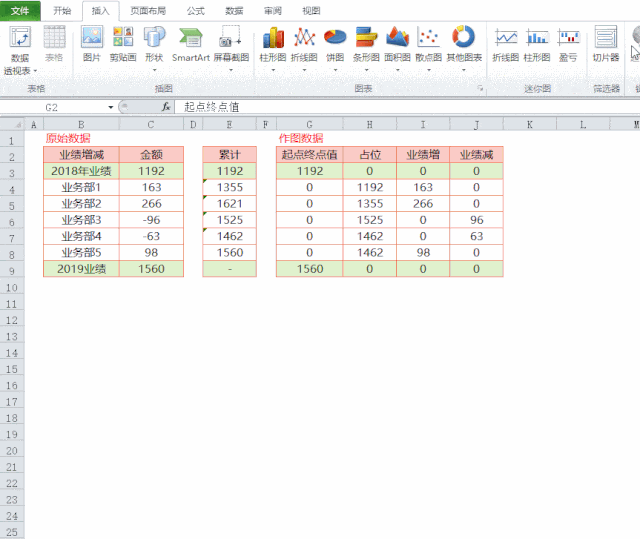Expand the Shapes (形状) dropdown
Image resolution: width=640 pixels, height=539 pixels.
(x=154, y=69)
